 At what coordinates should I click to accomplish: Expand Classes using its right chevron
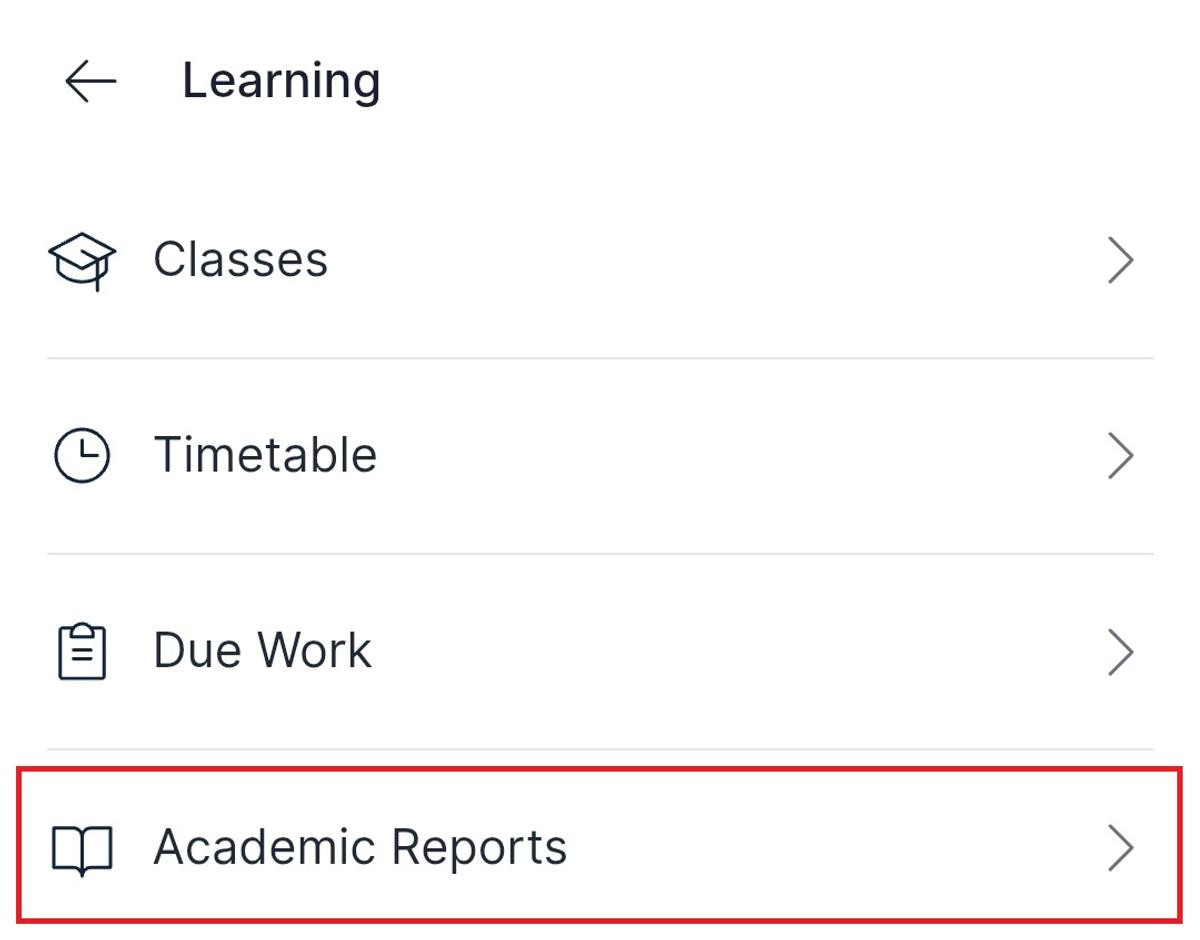point(1121,261)
